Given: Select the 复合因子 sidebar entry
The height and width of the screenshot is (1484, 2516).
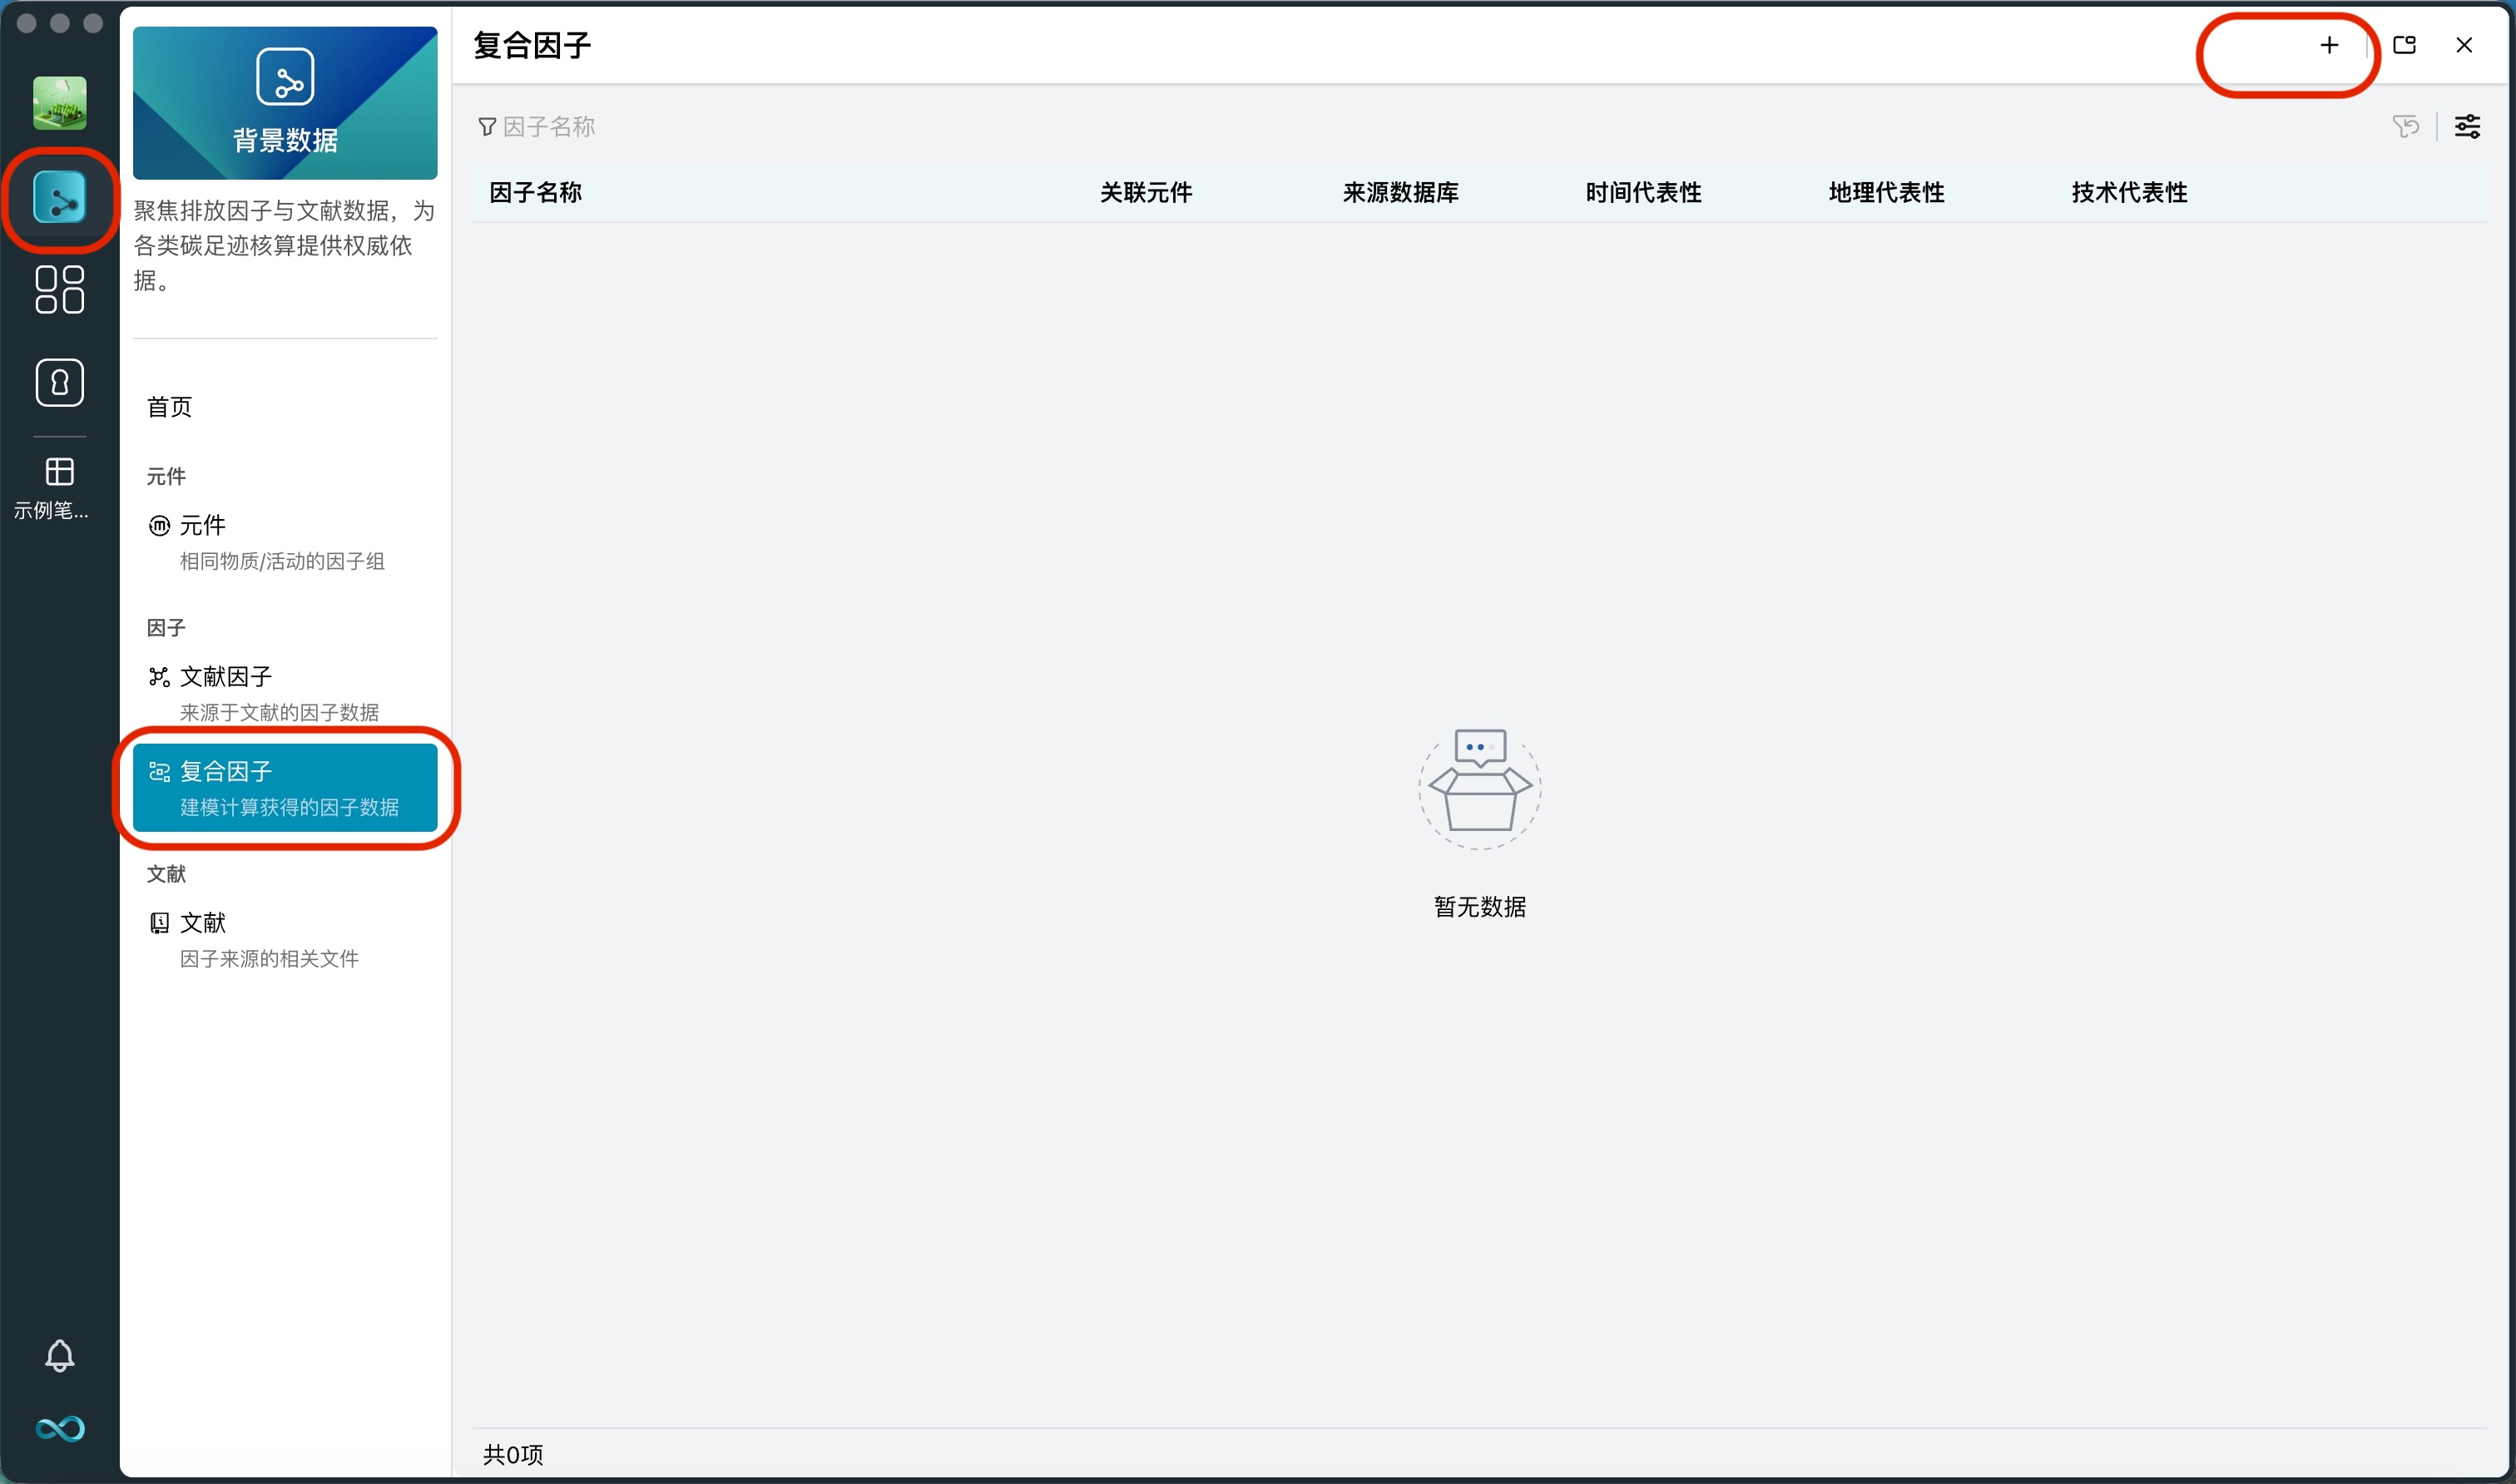Looking at the screenshot, I should click(224, 771).
